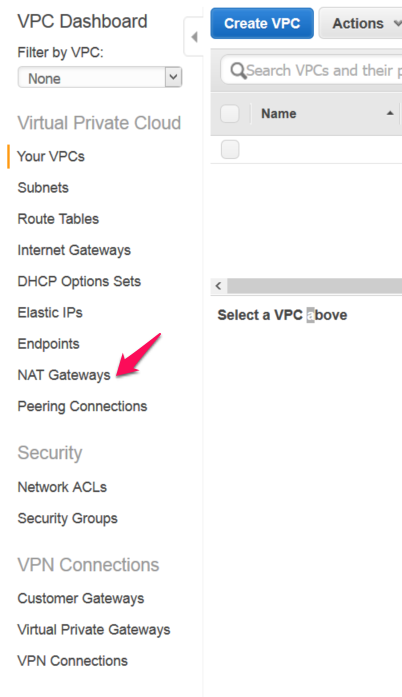This screenshot has width=402, height=697.
Task: Click the magnifier search icon
Action: click(x=238, y=71)
